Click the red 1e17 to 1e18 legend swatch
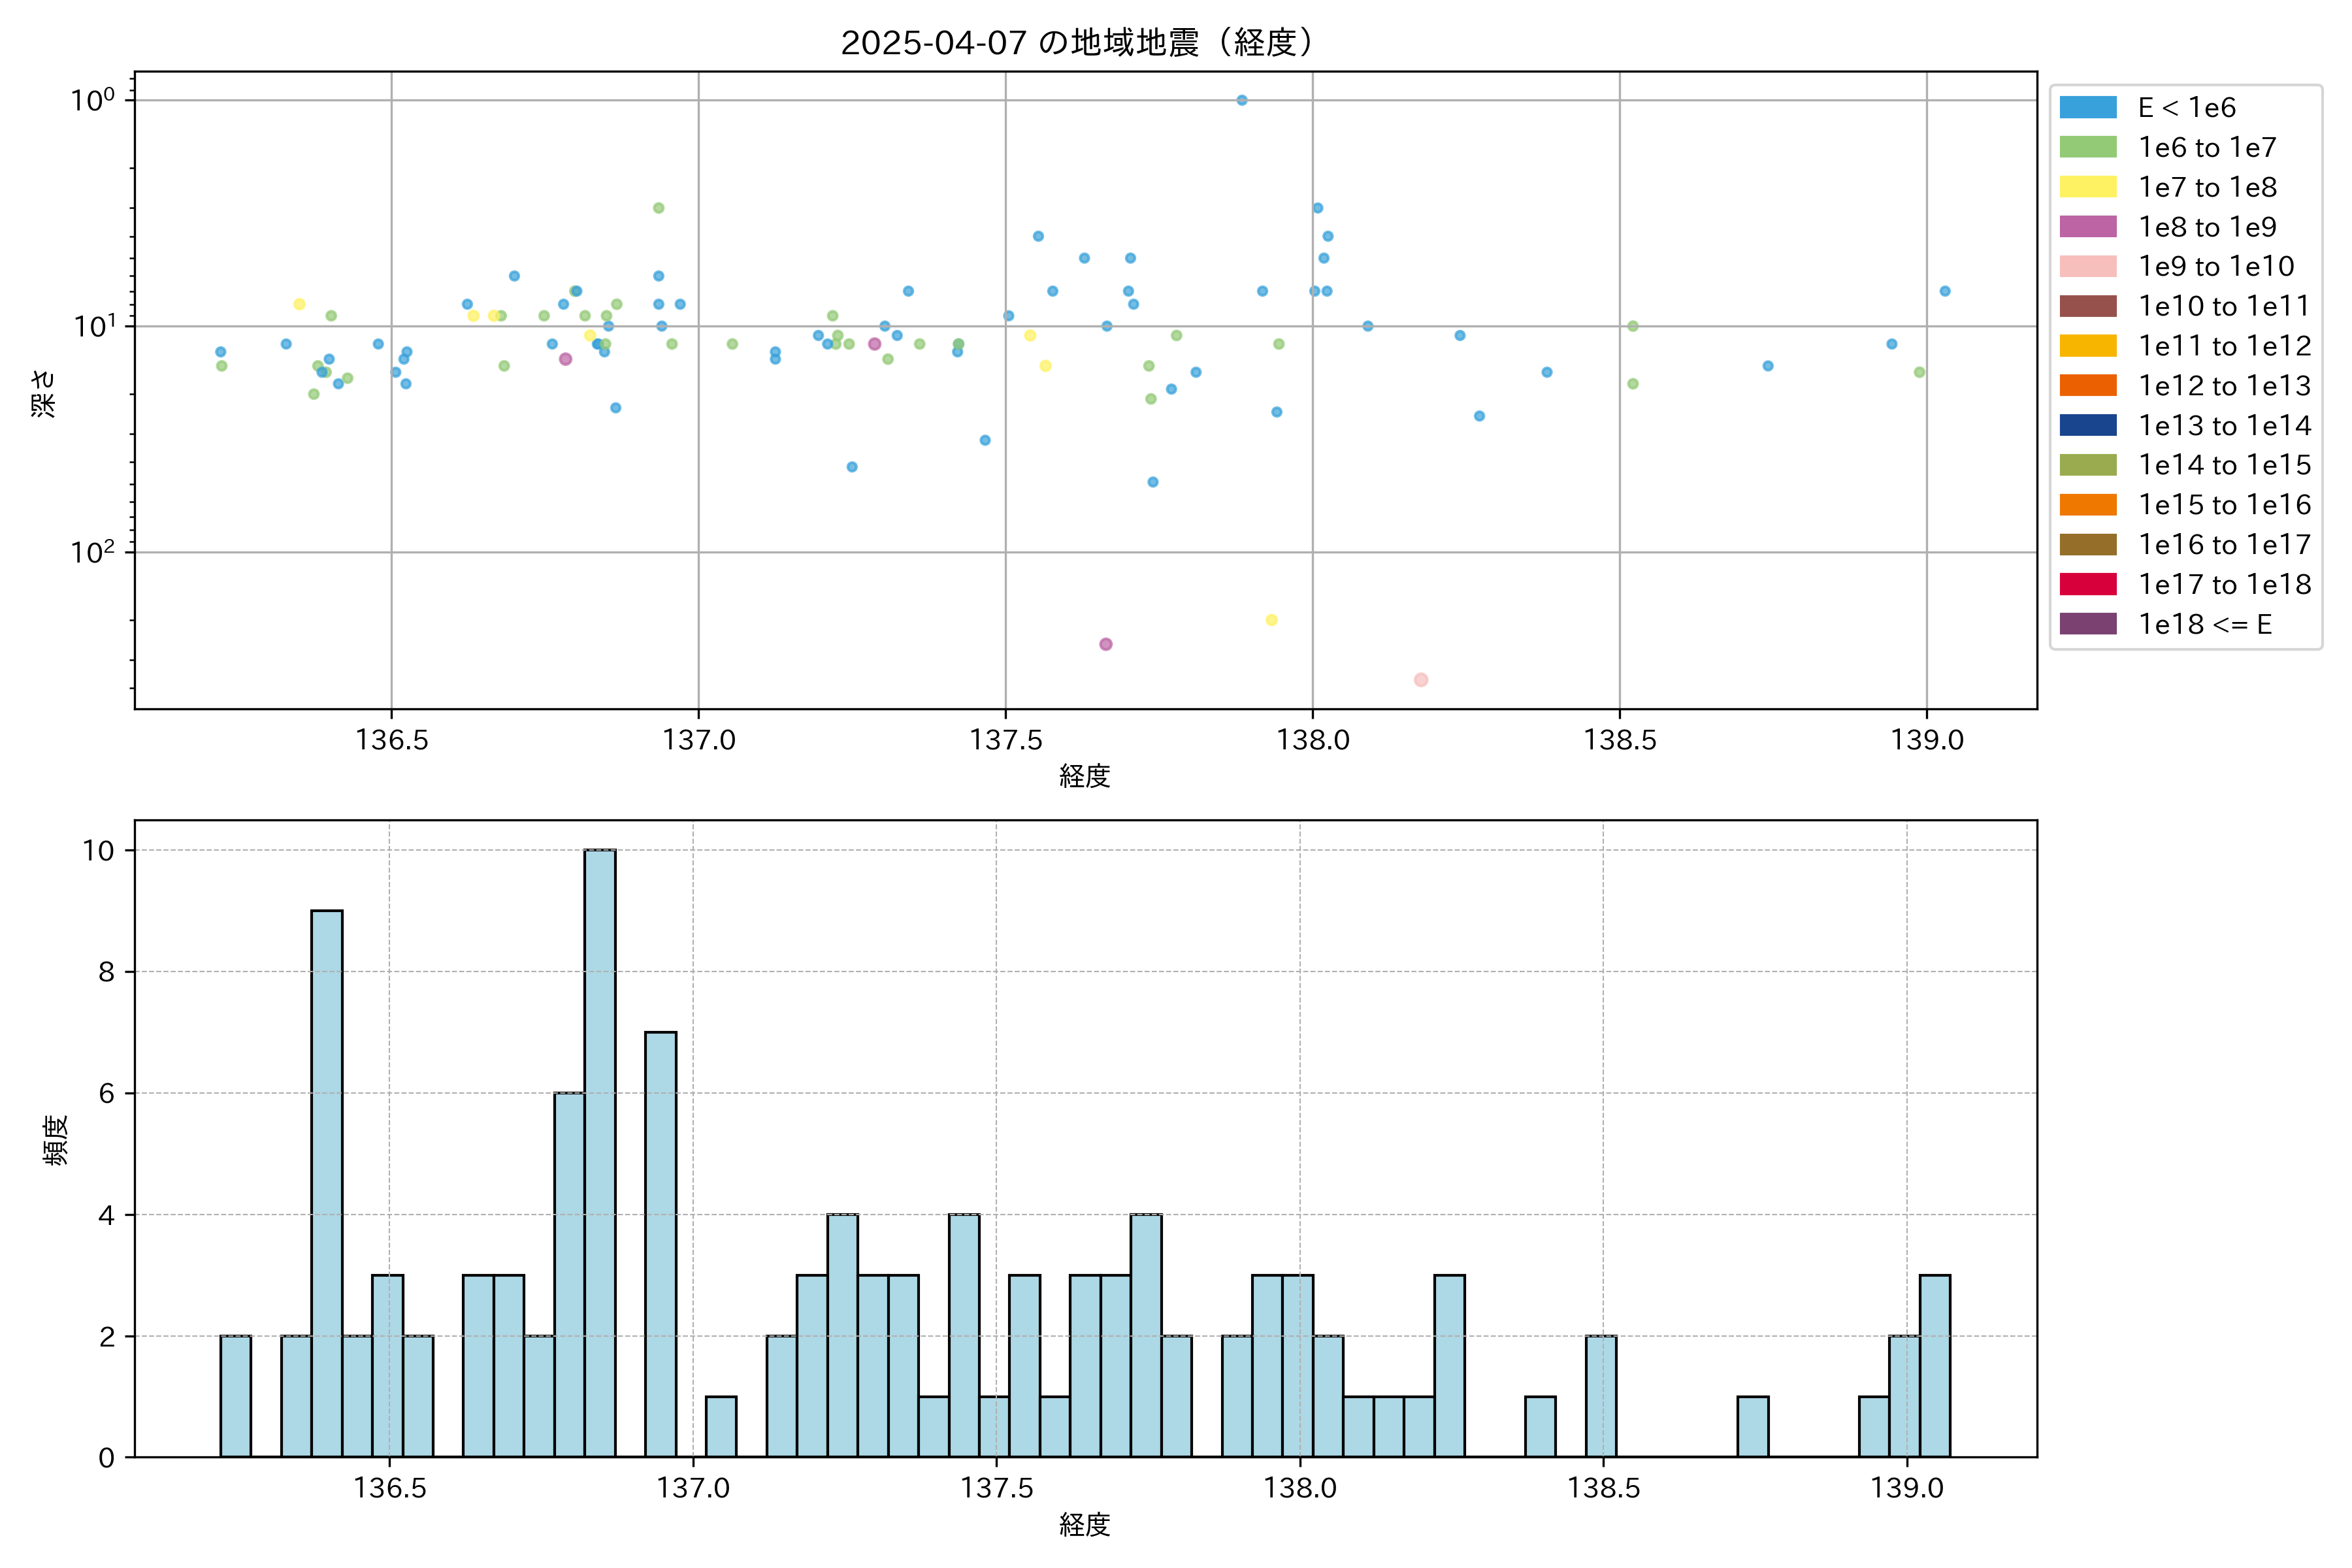This screenshot has width=2352, height=1568. (x=2088, y=584)
